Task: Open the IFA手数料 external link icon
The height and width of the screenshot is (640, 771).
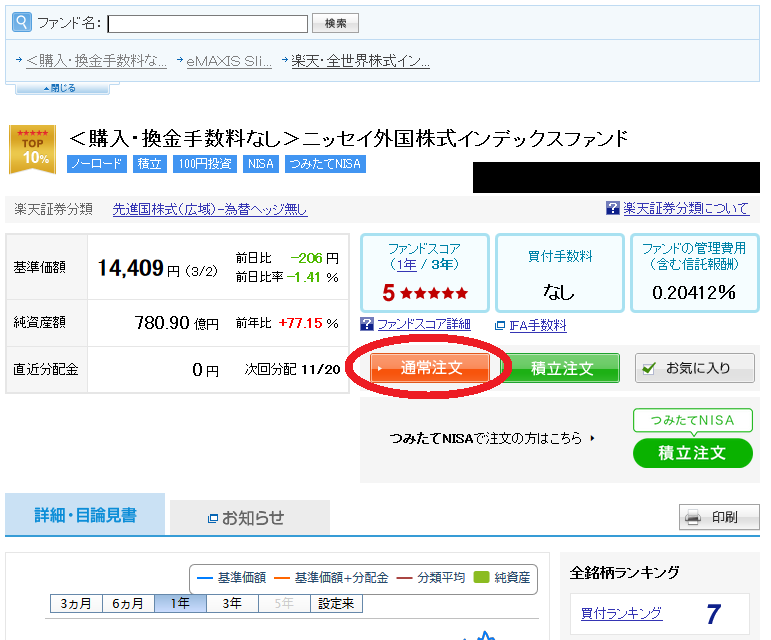Action: tap(500, 326)
